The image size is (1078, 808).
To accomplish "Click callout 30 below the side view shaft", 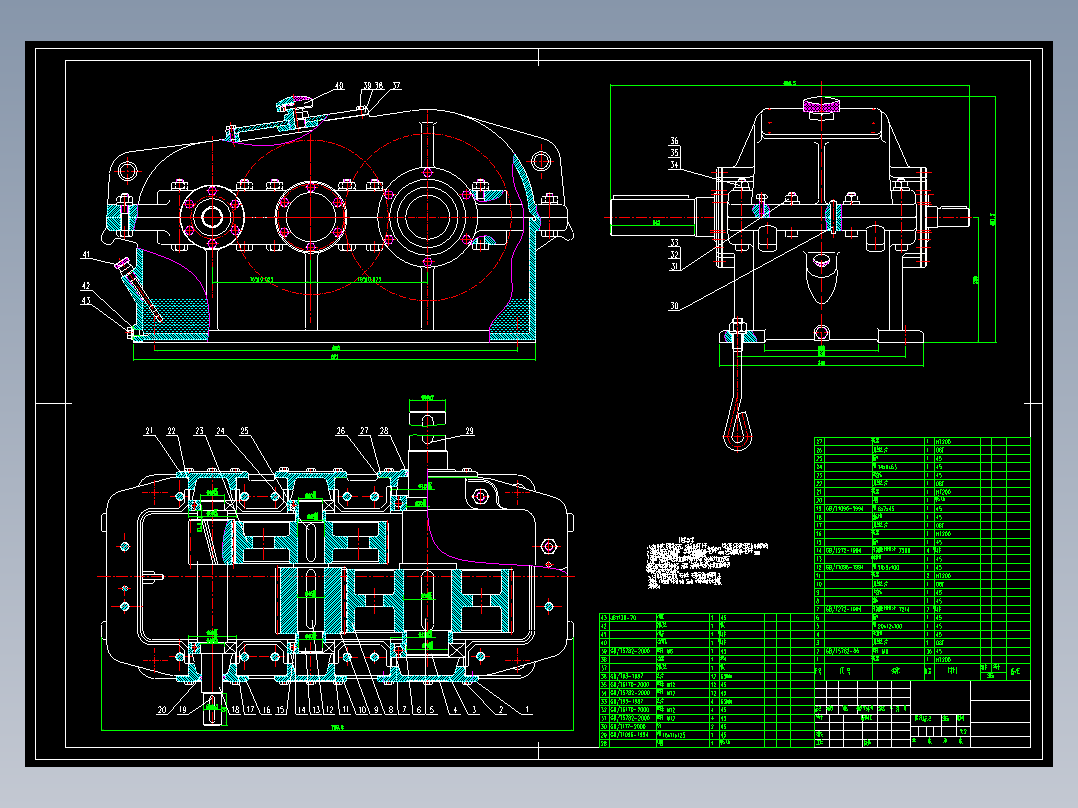I will (x=674, y=306).
